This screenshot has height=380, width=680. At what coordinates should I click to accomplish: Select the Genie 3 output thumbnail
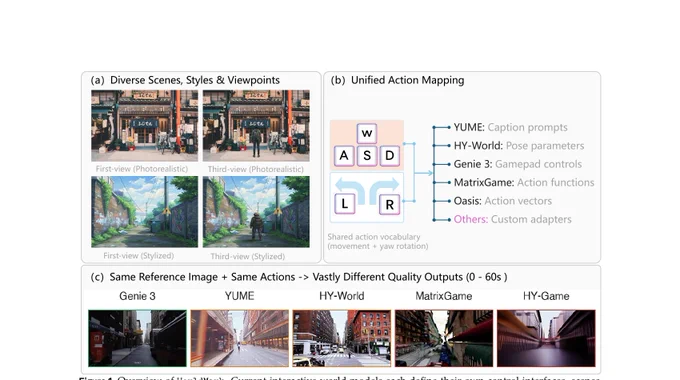point(137,338)
